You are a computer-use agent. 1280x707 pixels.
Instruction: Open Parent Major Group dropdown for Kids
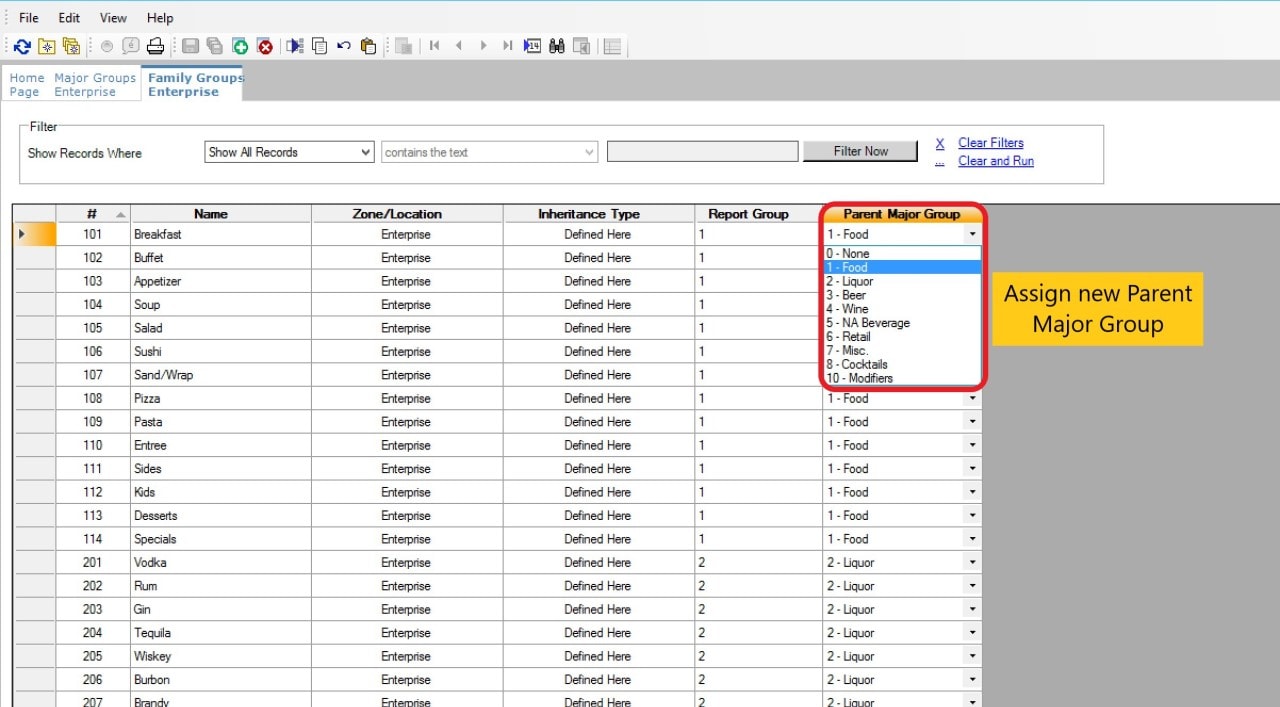click(x=972, y=492)
